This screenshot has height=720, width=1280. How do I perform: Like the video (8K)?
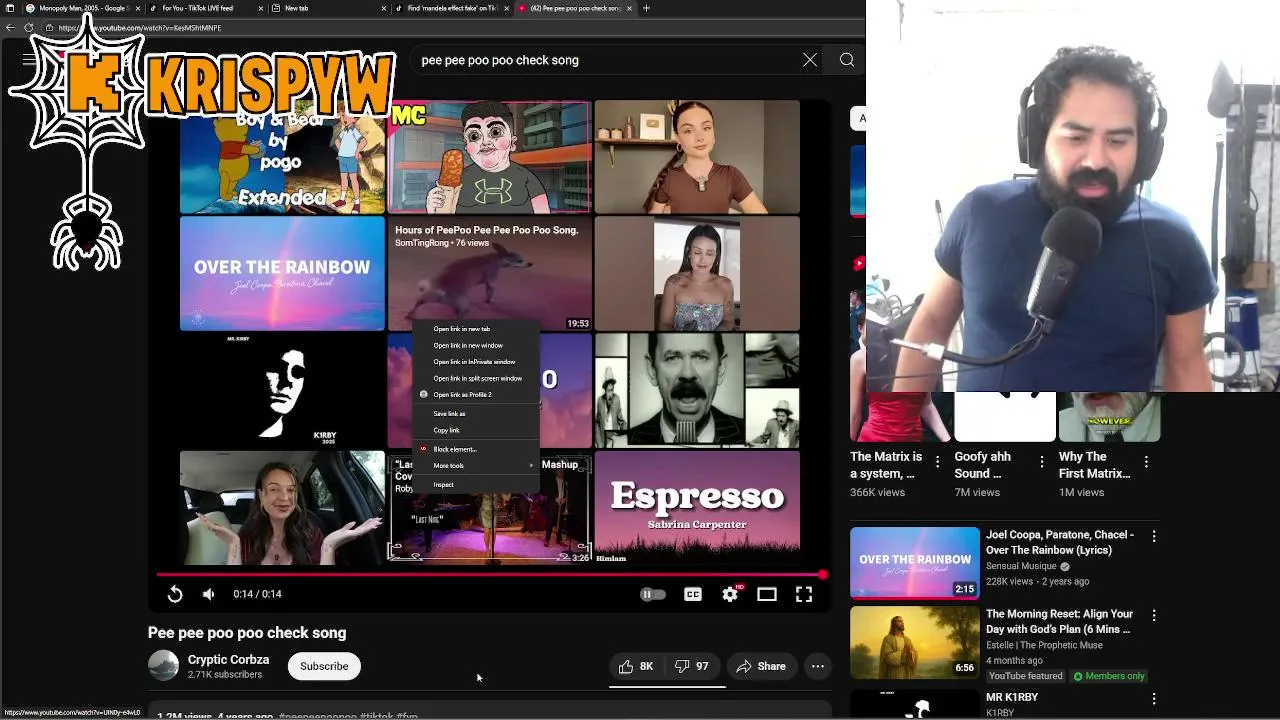636,666
